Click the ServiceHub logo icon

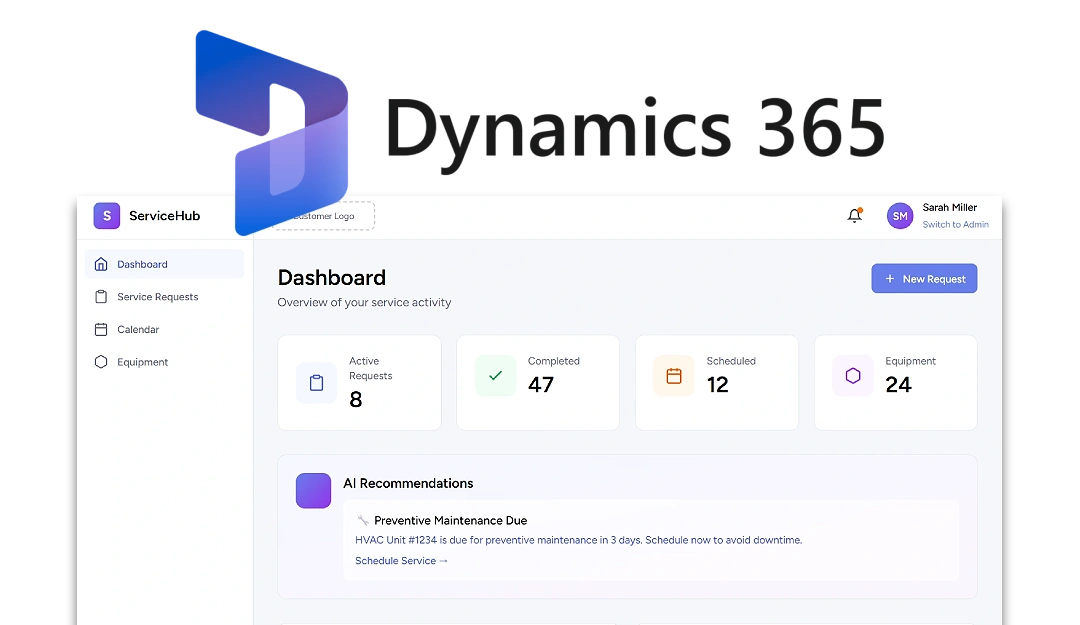(x=106, y=215)
